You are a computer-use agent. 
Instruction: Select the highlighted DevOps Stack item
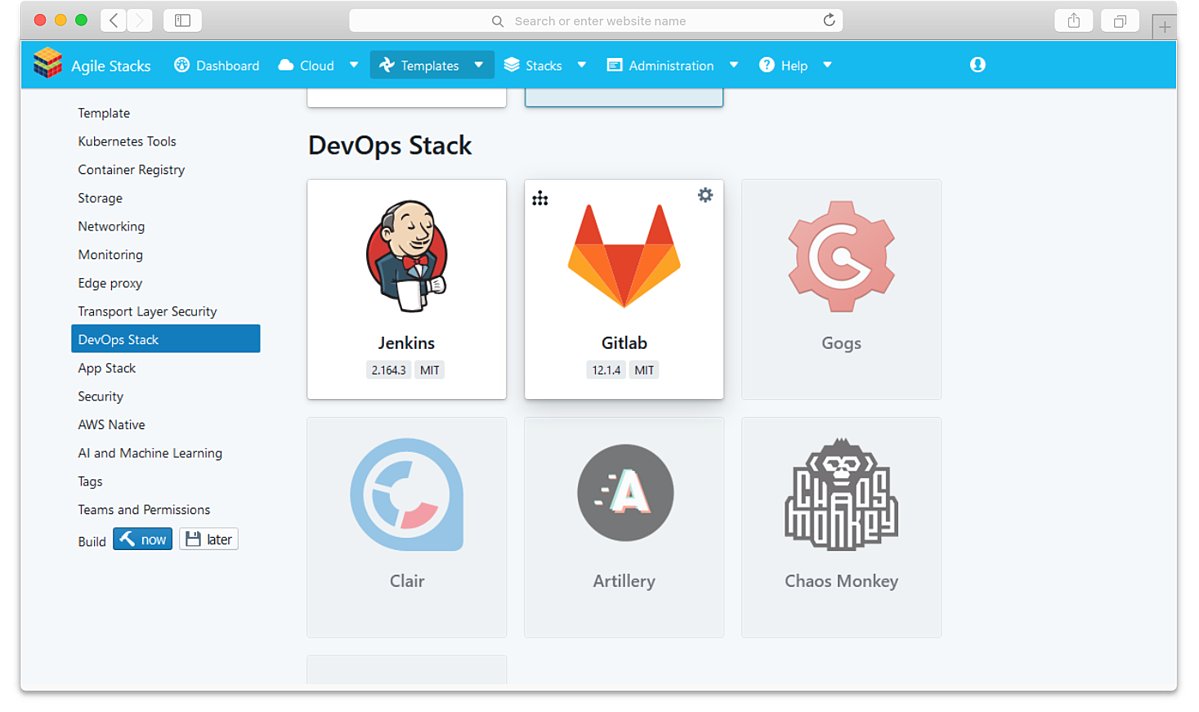165,339
